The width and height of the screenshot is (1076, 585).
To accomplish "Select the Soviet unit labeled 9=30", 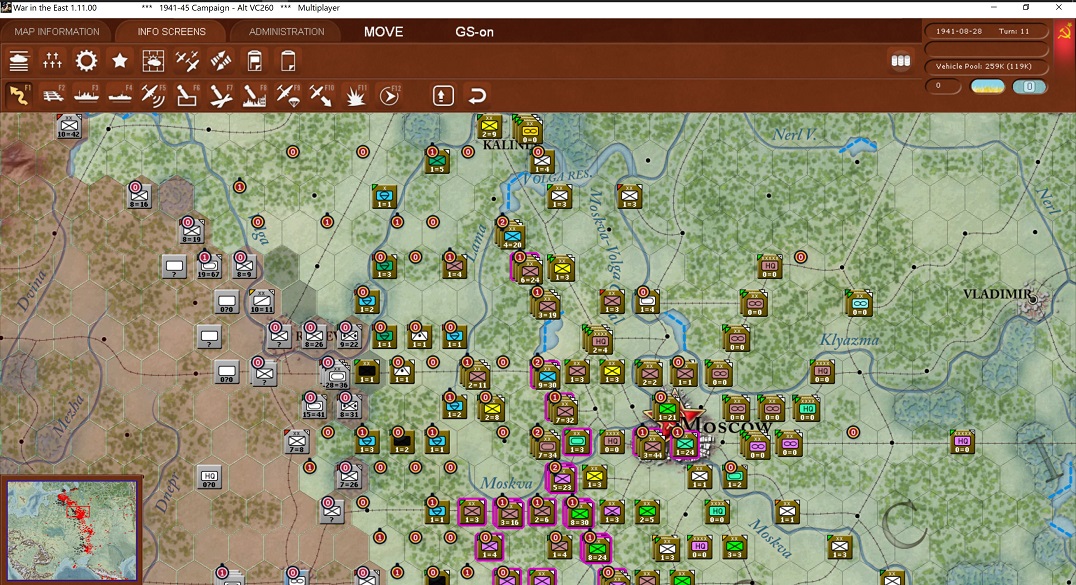I will tap(546, 376).
